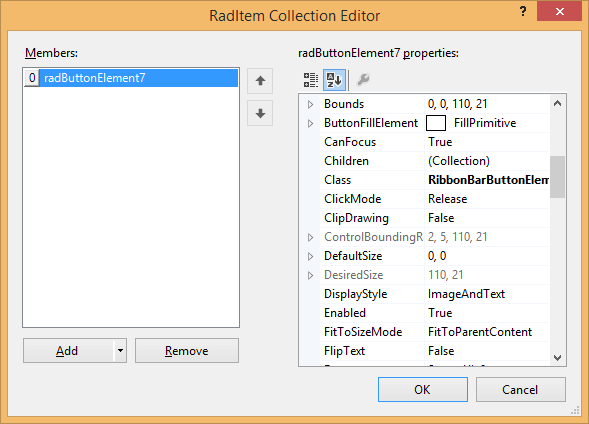Switch property grid to Alphabetical sort
This screenshot has width=589, height=424.
coord(334,80)
